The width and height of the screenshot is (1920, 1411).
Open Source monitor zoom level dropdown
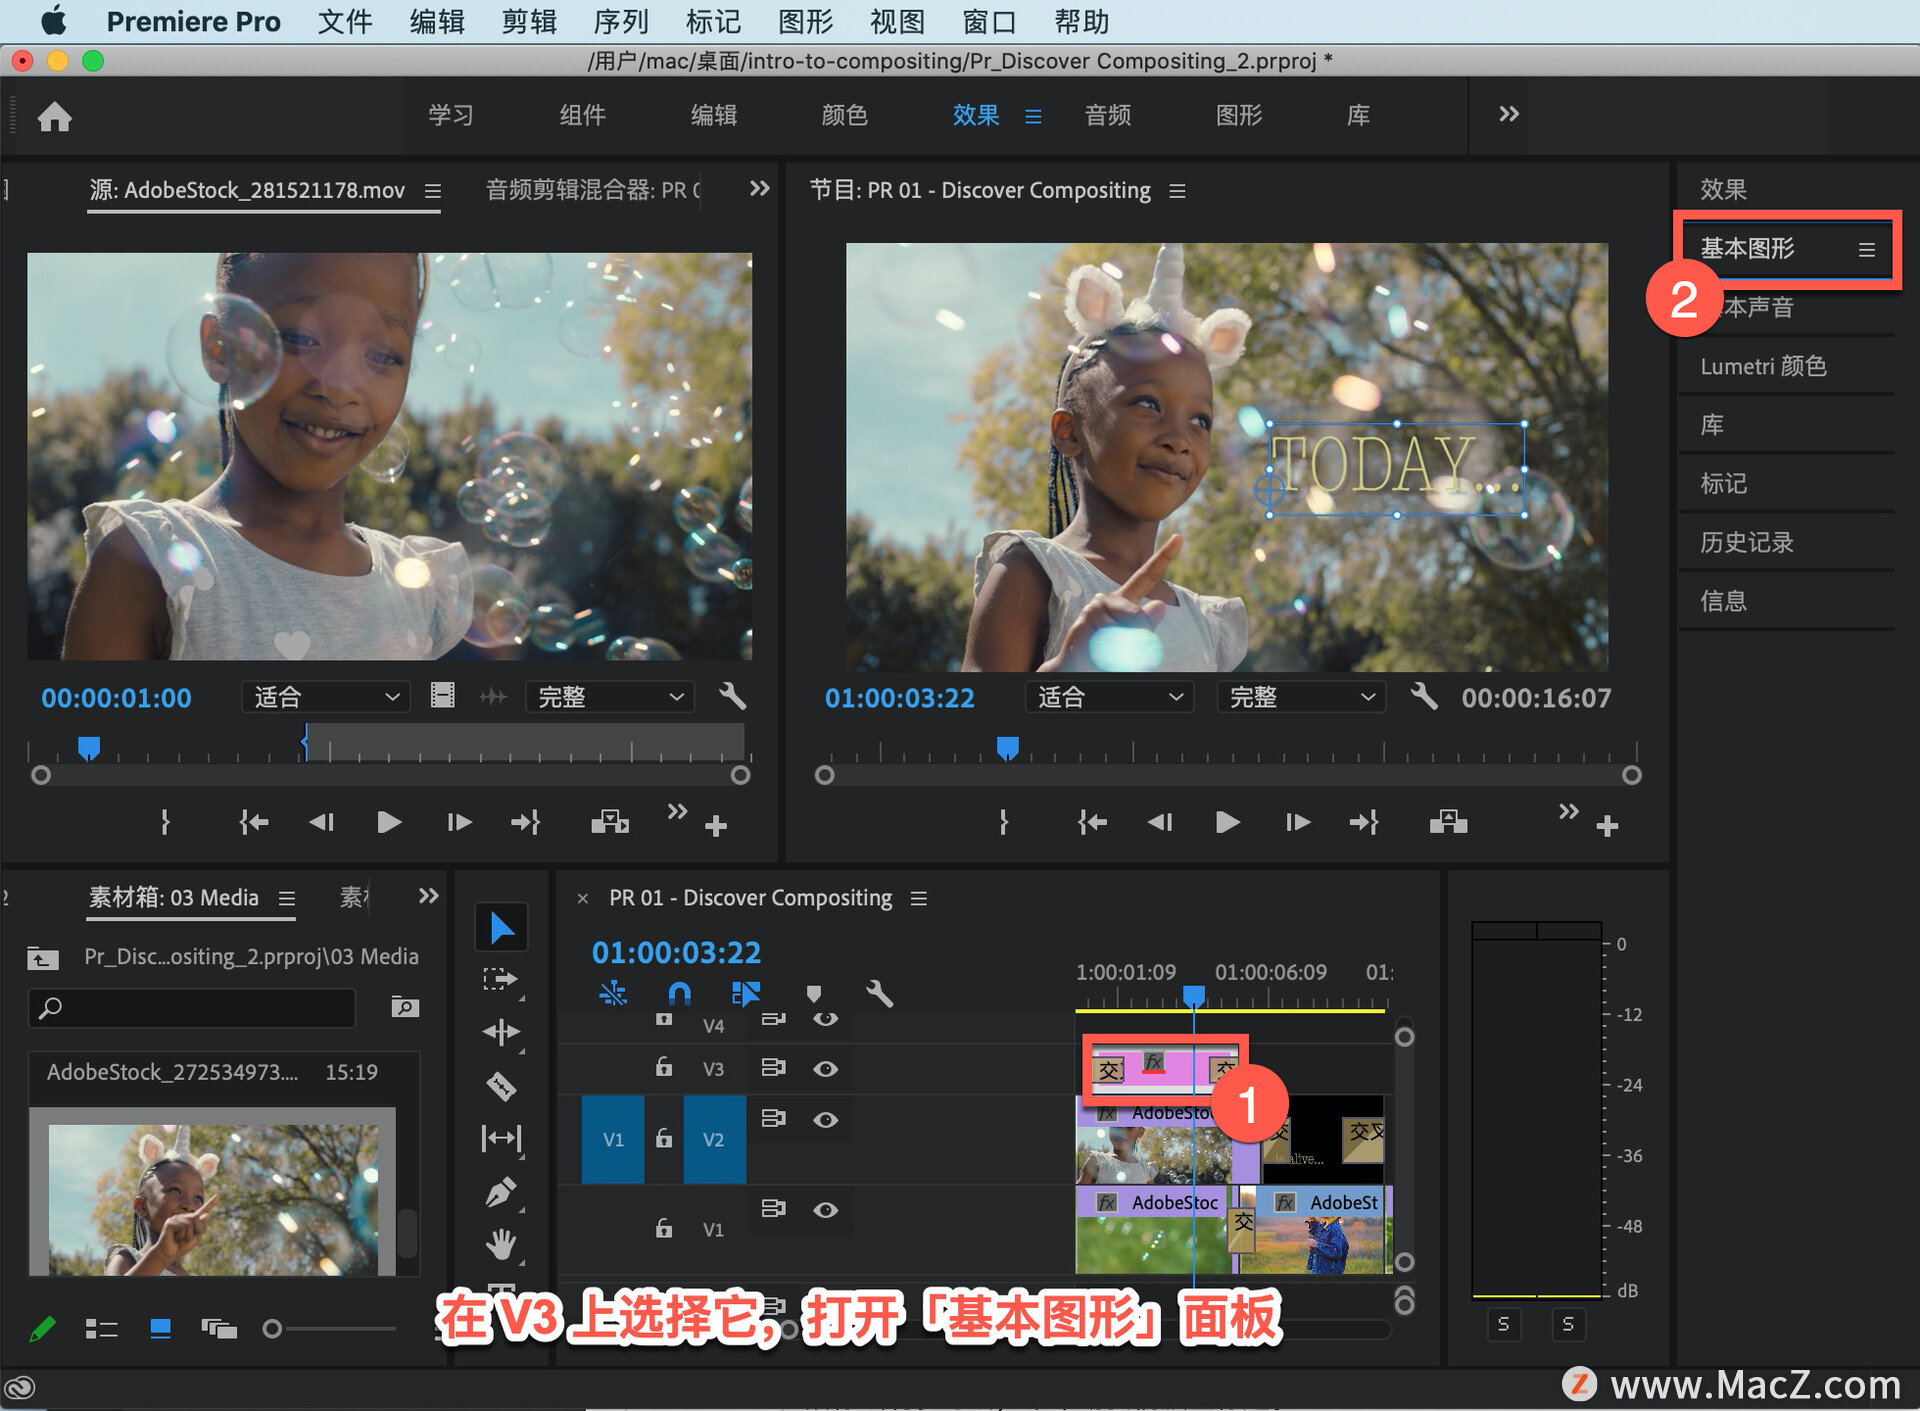point(326,697)
